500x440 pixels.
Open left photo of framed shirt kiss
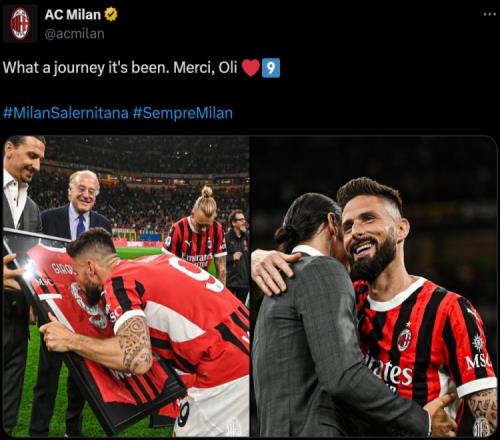126,286
